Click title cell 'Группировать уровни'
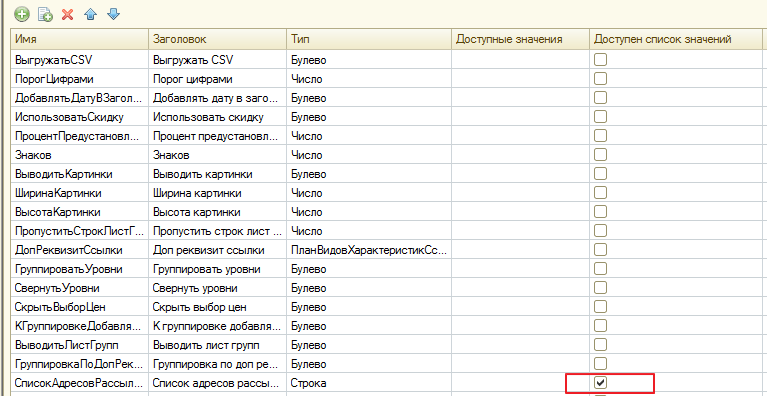The height and width of the screenshot is (396, 767). tap(218, 269)
